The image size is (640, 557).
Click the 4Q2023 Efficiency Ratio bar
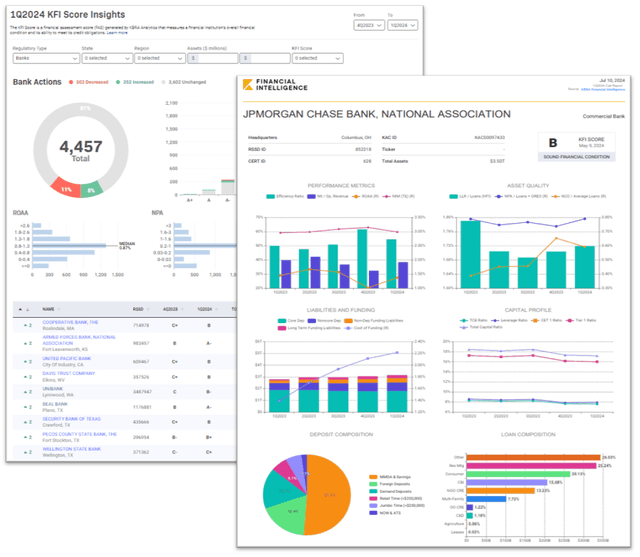click(x=362, y=259)
